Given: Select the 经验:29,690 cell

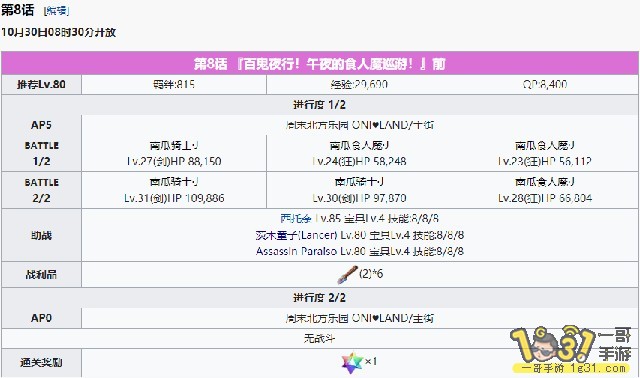Looking at the screenshot, I should tap(359, 84).
